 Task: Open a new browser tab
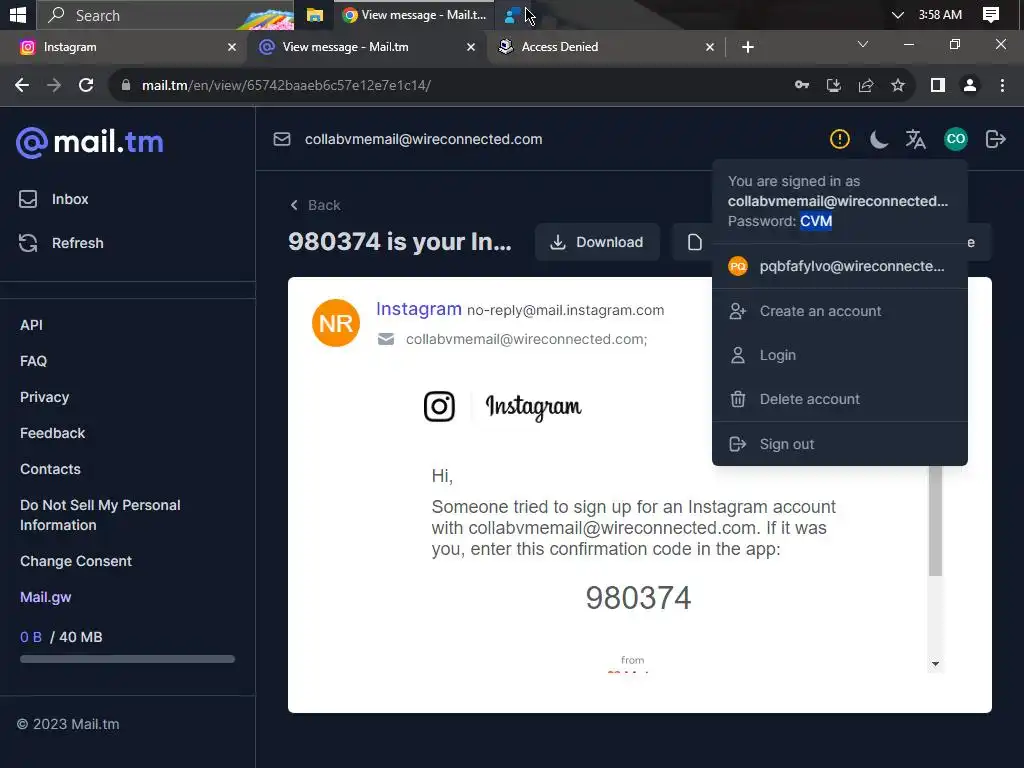point(748,47)
